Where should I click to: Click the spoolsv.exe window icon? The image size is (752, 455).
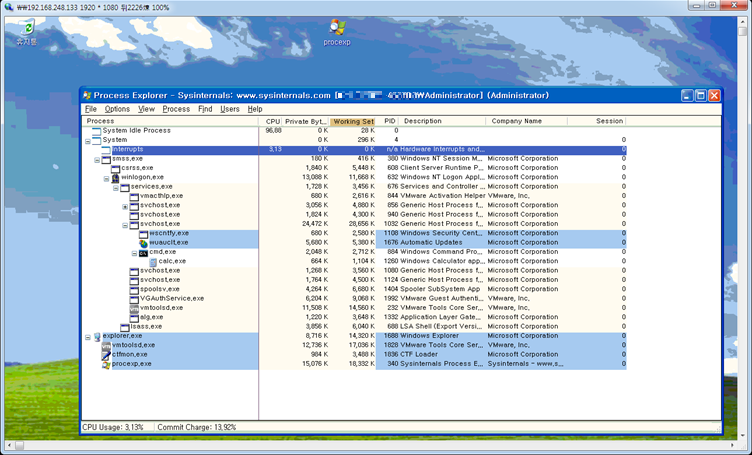click(134, 290)
